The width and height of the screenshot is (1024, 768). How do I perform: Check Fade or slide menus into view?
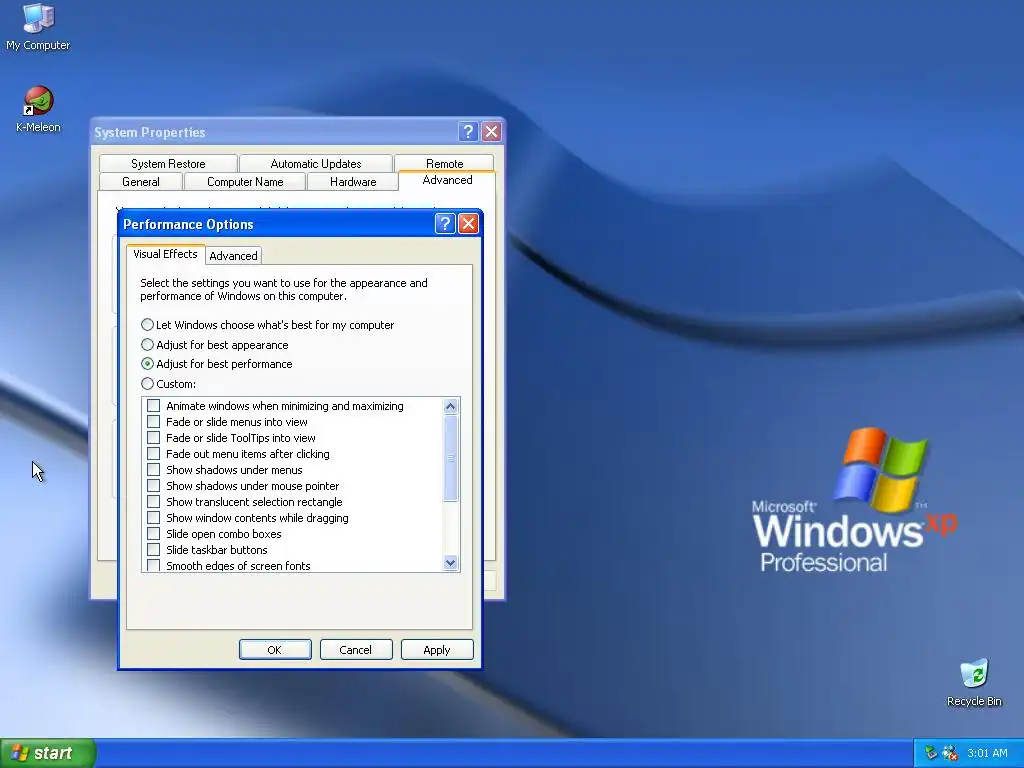coord(153,422)
